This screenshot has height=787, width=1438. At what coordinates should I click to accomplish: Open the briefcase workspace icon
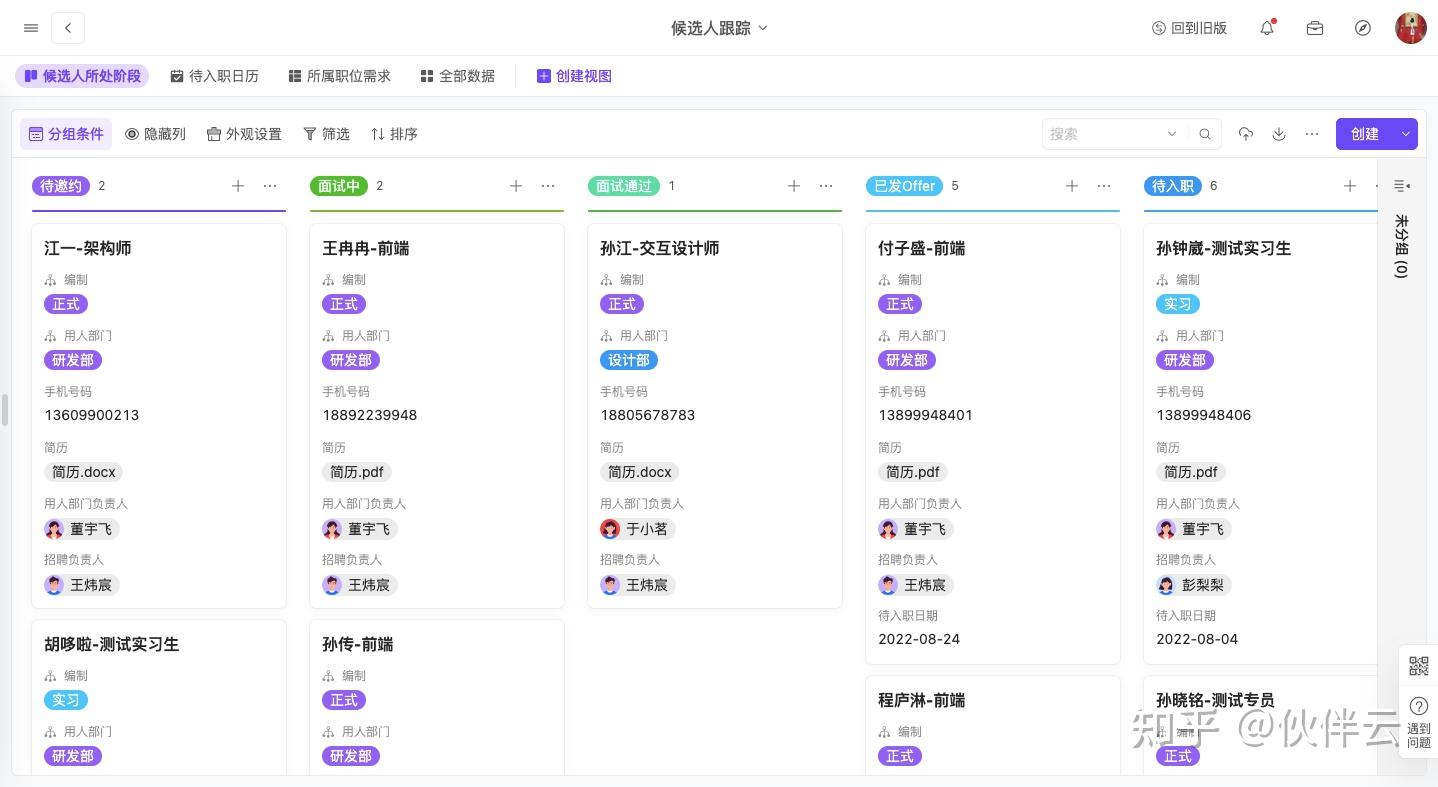tap(1315, 28)
